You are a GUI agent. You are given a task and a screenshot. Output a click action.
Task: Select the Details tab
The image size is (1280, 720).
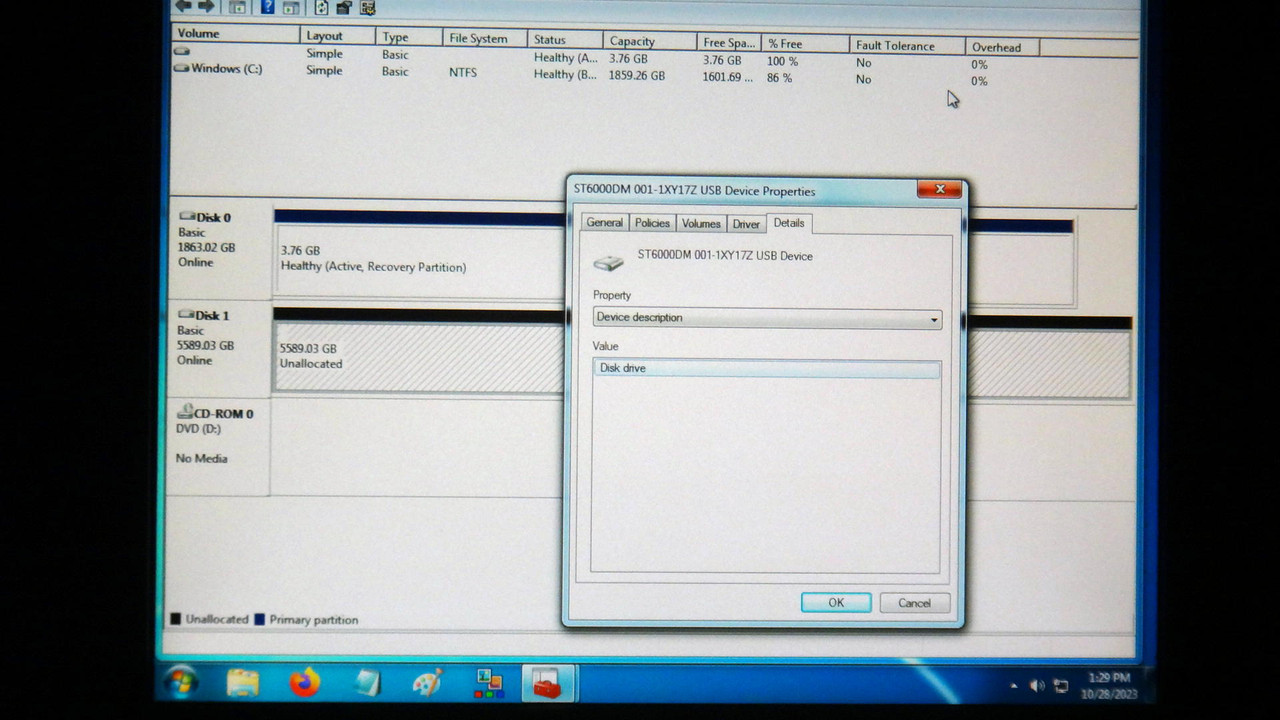(x=789, y=223)
